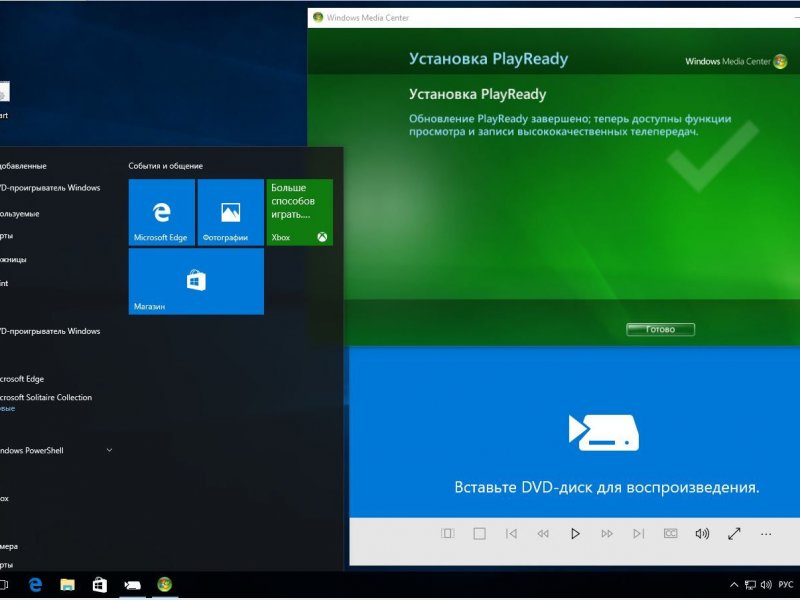This screenshot has width=800, height=600.
Task: Open first DVD-проигрыватель Windows entry in Start menu
Action: [x=50, y=188]
